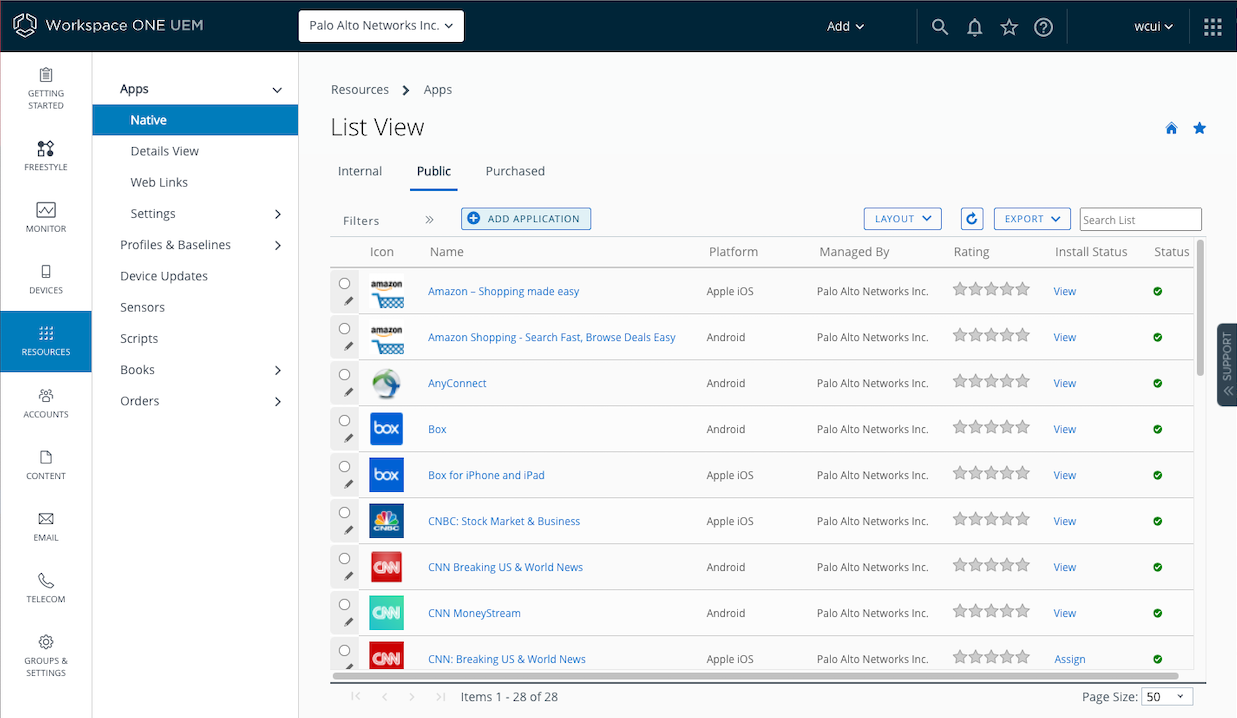Viewport: 1237px width, 718px height.
Task: Select the radio button for Amazon Shopping
Action: point(344,328)
